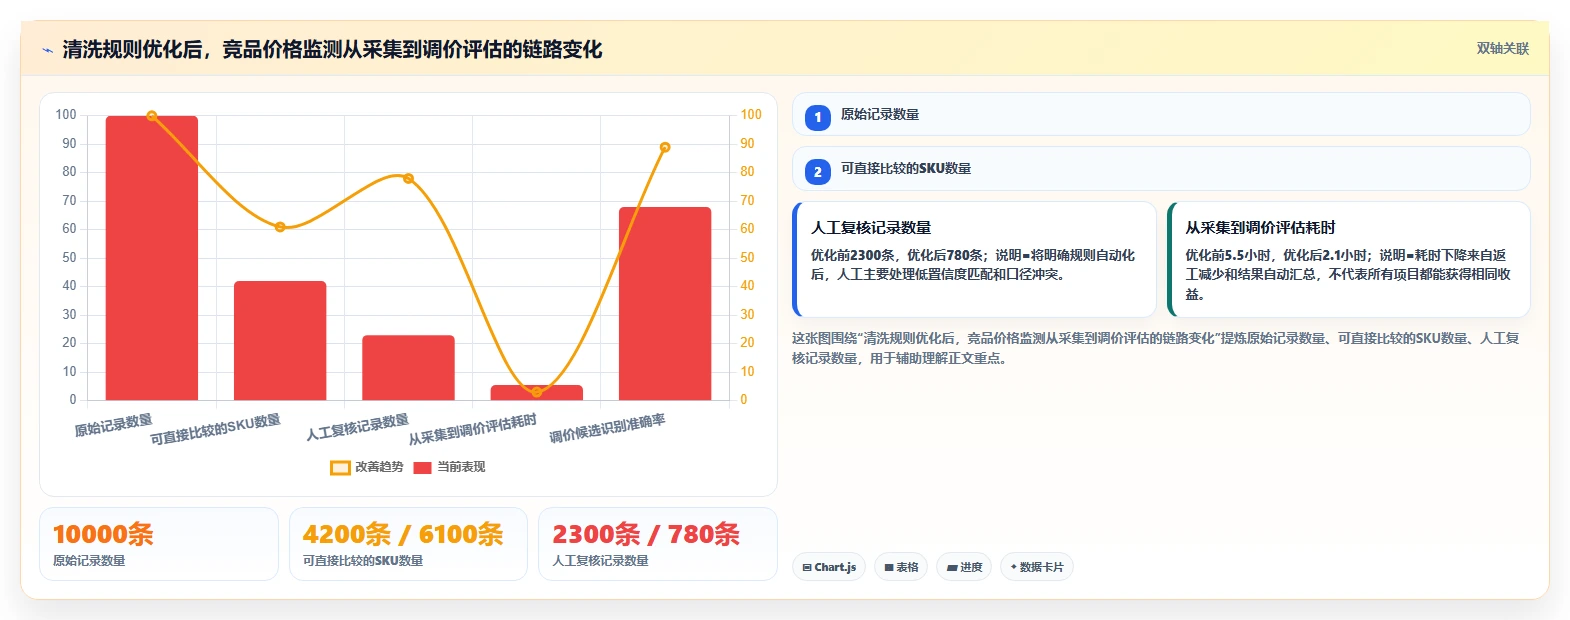The height and width of the screenshot is (620, 1570).
Task: Select the numbered badge 1 for 原始记录数量
Action: coord(817,117)
